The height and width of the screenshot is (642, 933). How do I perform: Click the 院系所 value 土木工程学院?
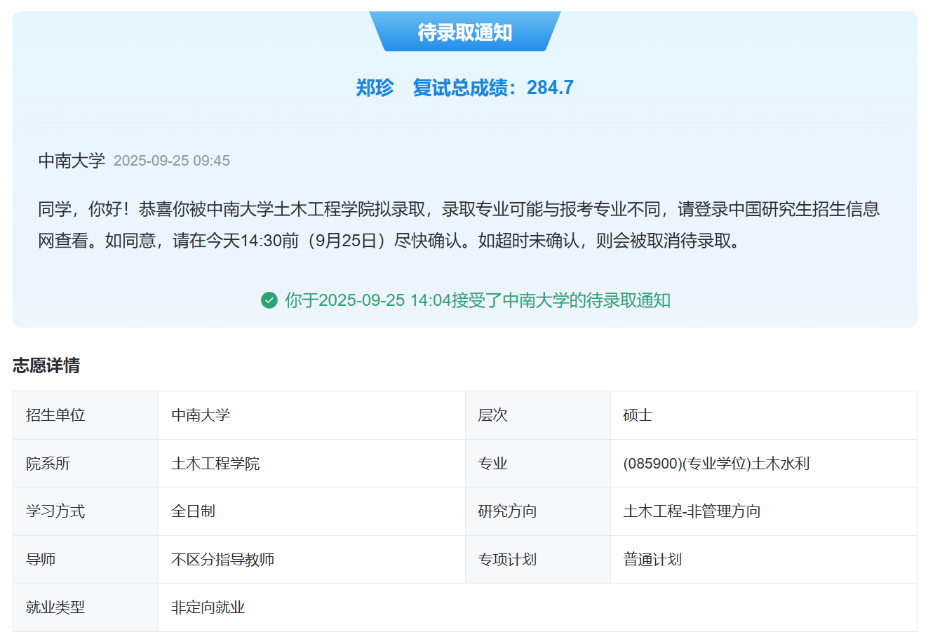[215, 464]
